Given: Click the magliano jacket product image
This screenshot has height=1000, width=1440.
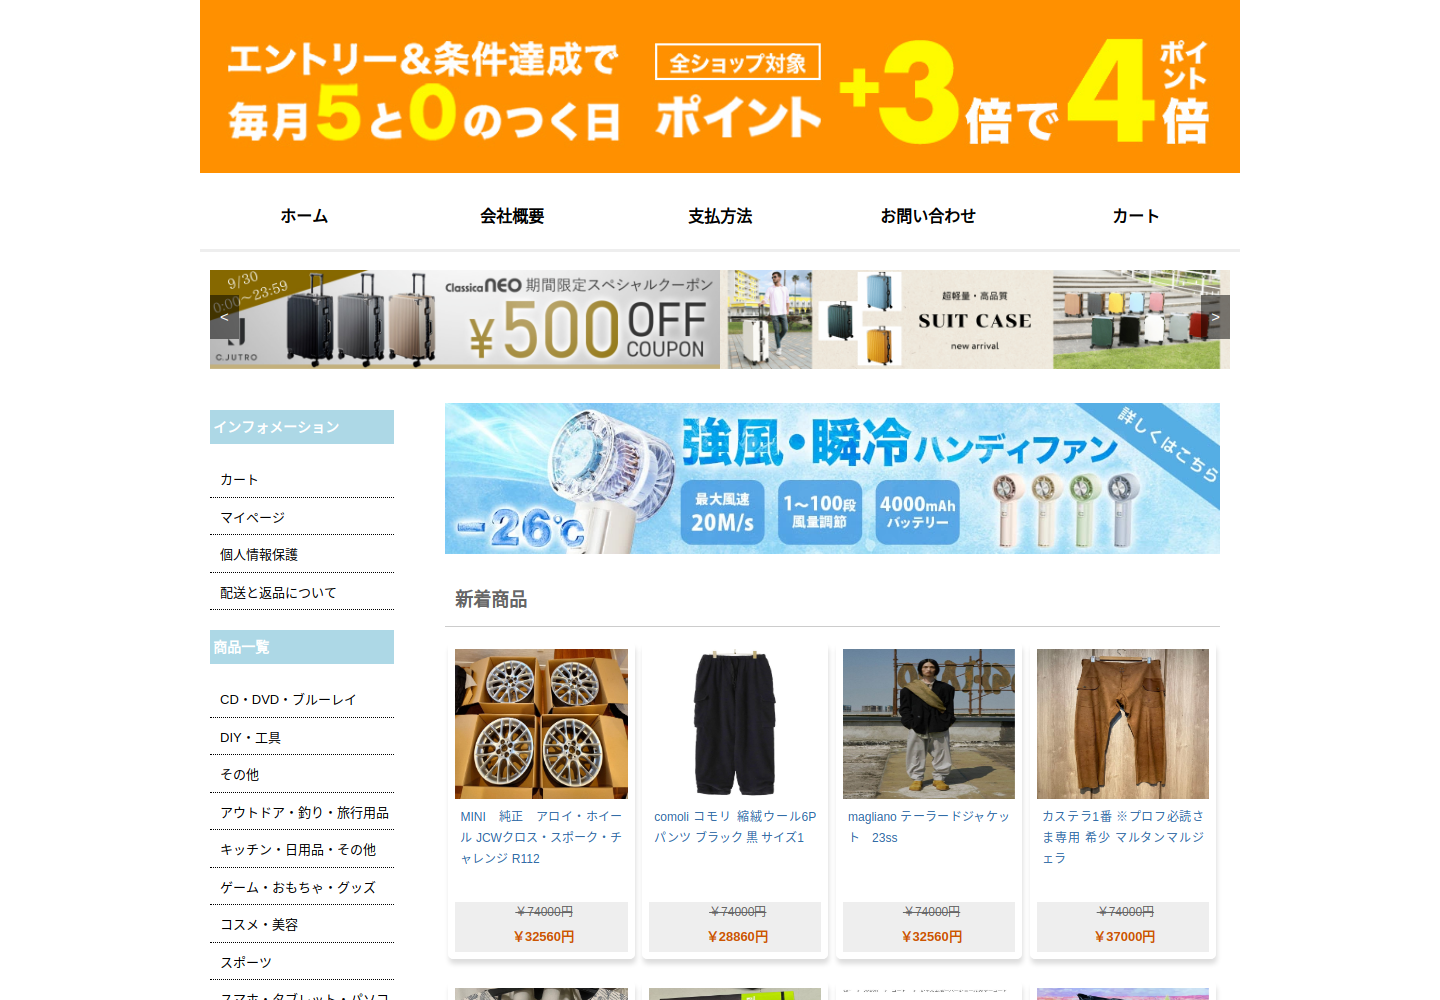Looking at the screenshot, I should point(929,724).
